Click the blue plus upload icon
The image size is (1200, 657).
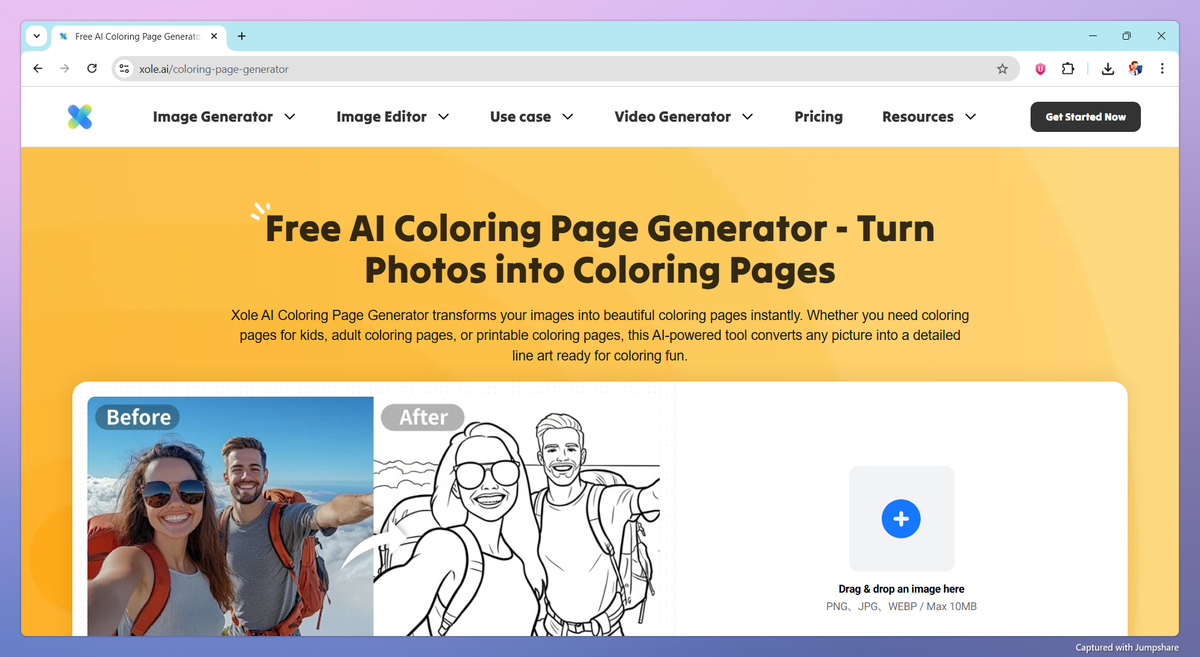pyautogui.click(x=901, y=518)
